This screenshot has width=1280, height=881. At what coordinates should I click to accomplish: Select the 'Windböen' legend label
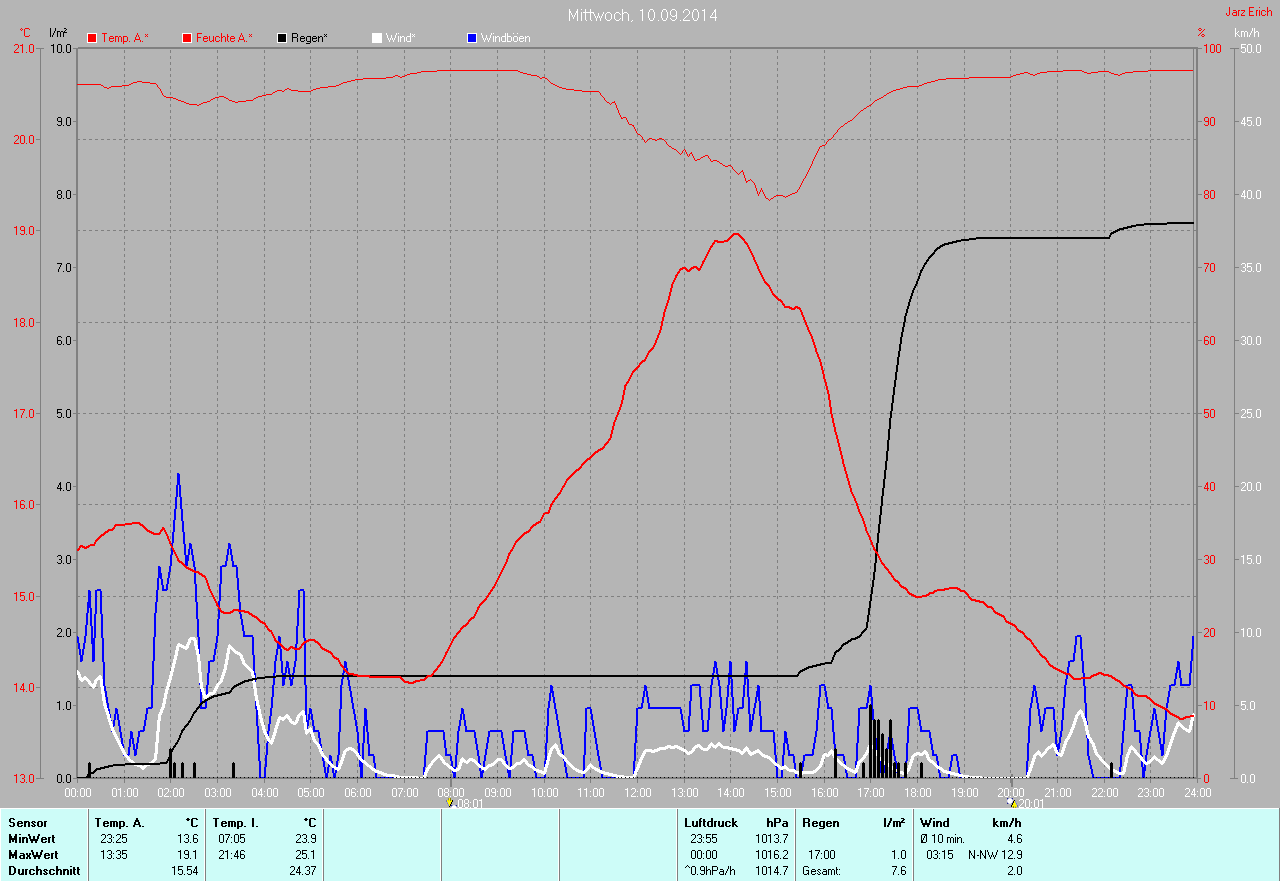[x=506, y=38]
